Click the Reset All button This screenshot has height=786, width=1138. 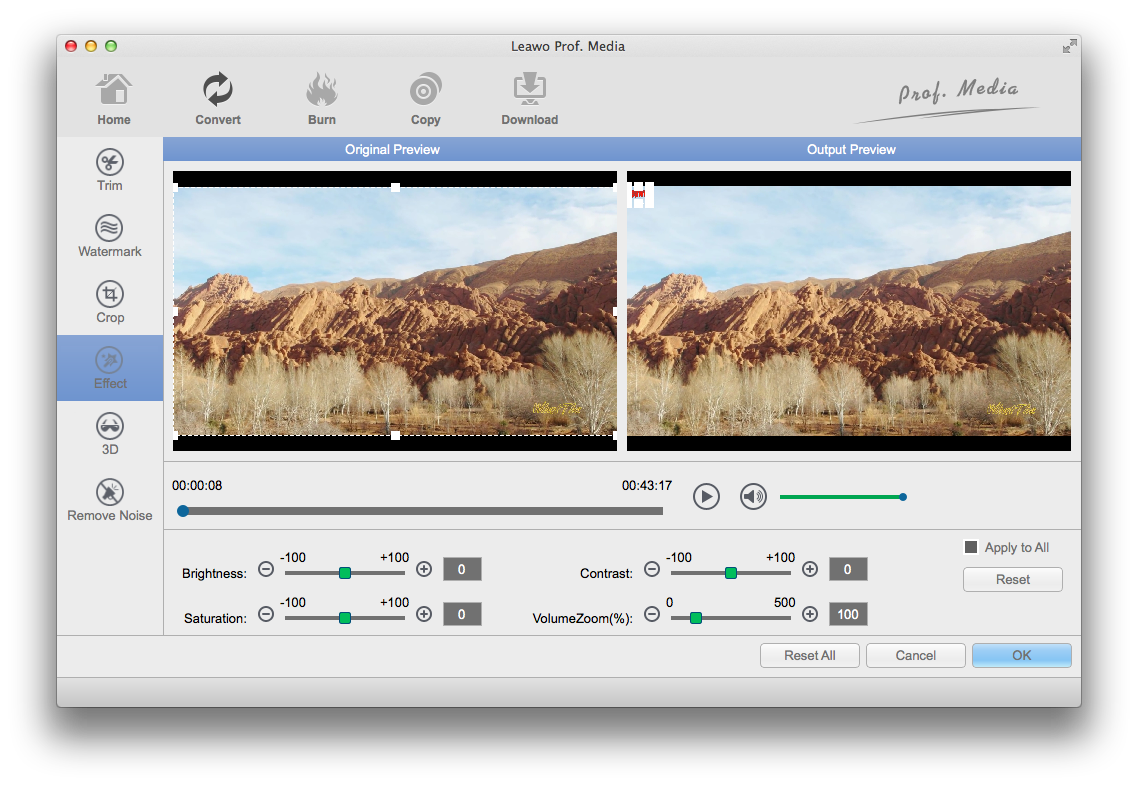pos(809,656)
